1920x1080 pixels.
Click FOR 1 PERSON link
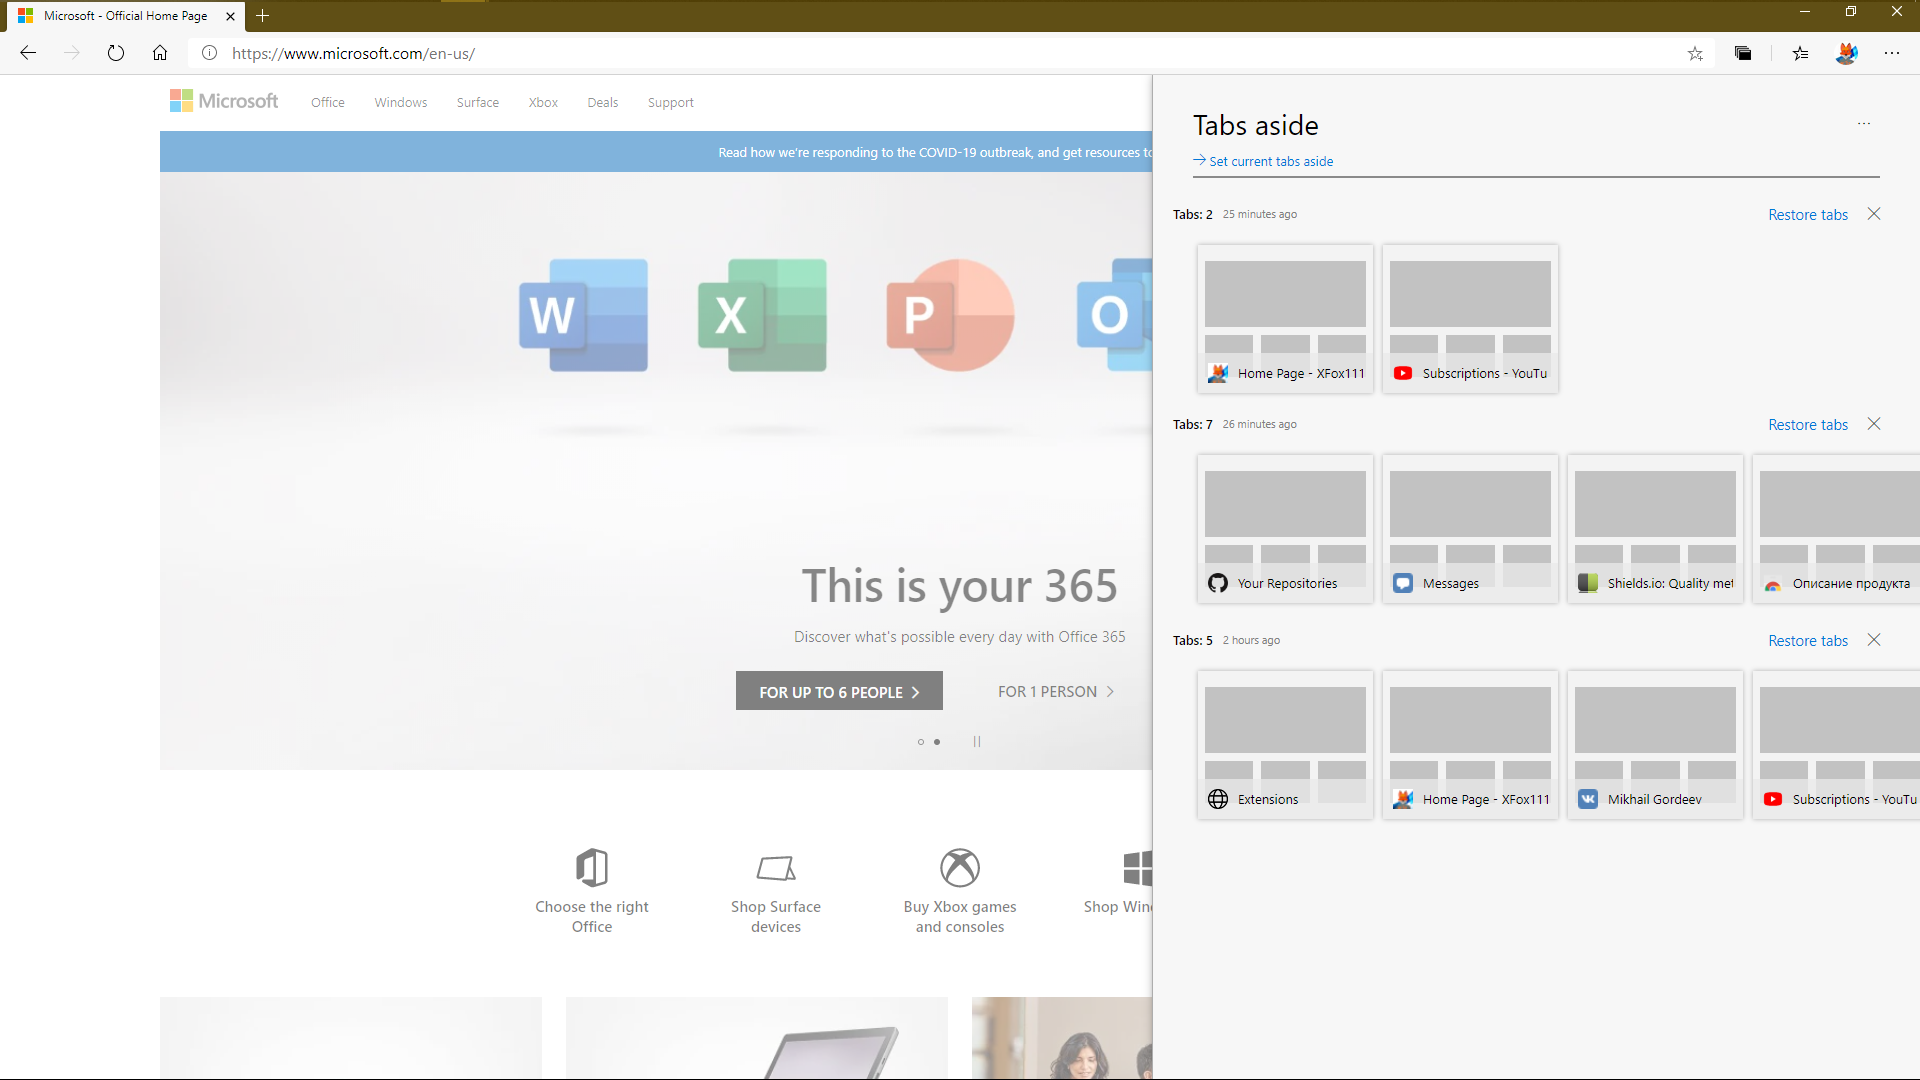1056,692
